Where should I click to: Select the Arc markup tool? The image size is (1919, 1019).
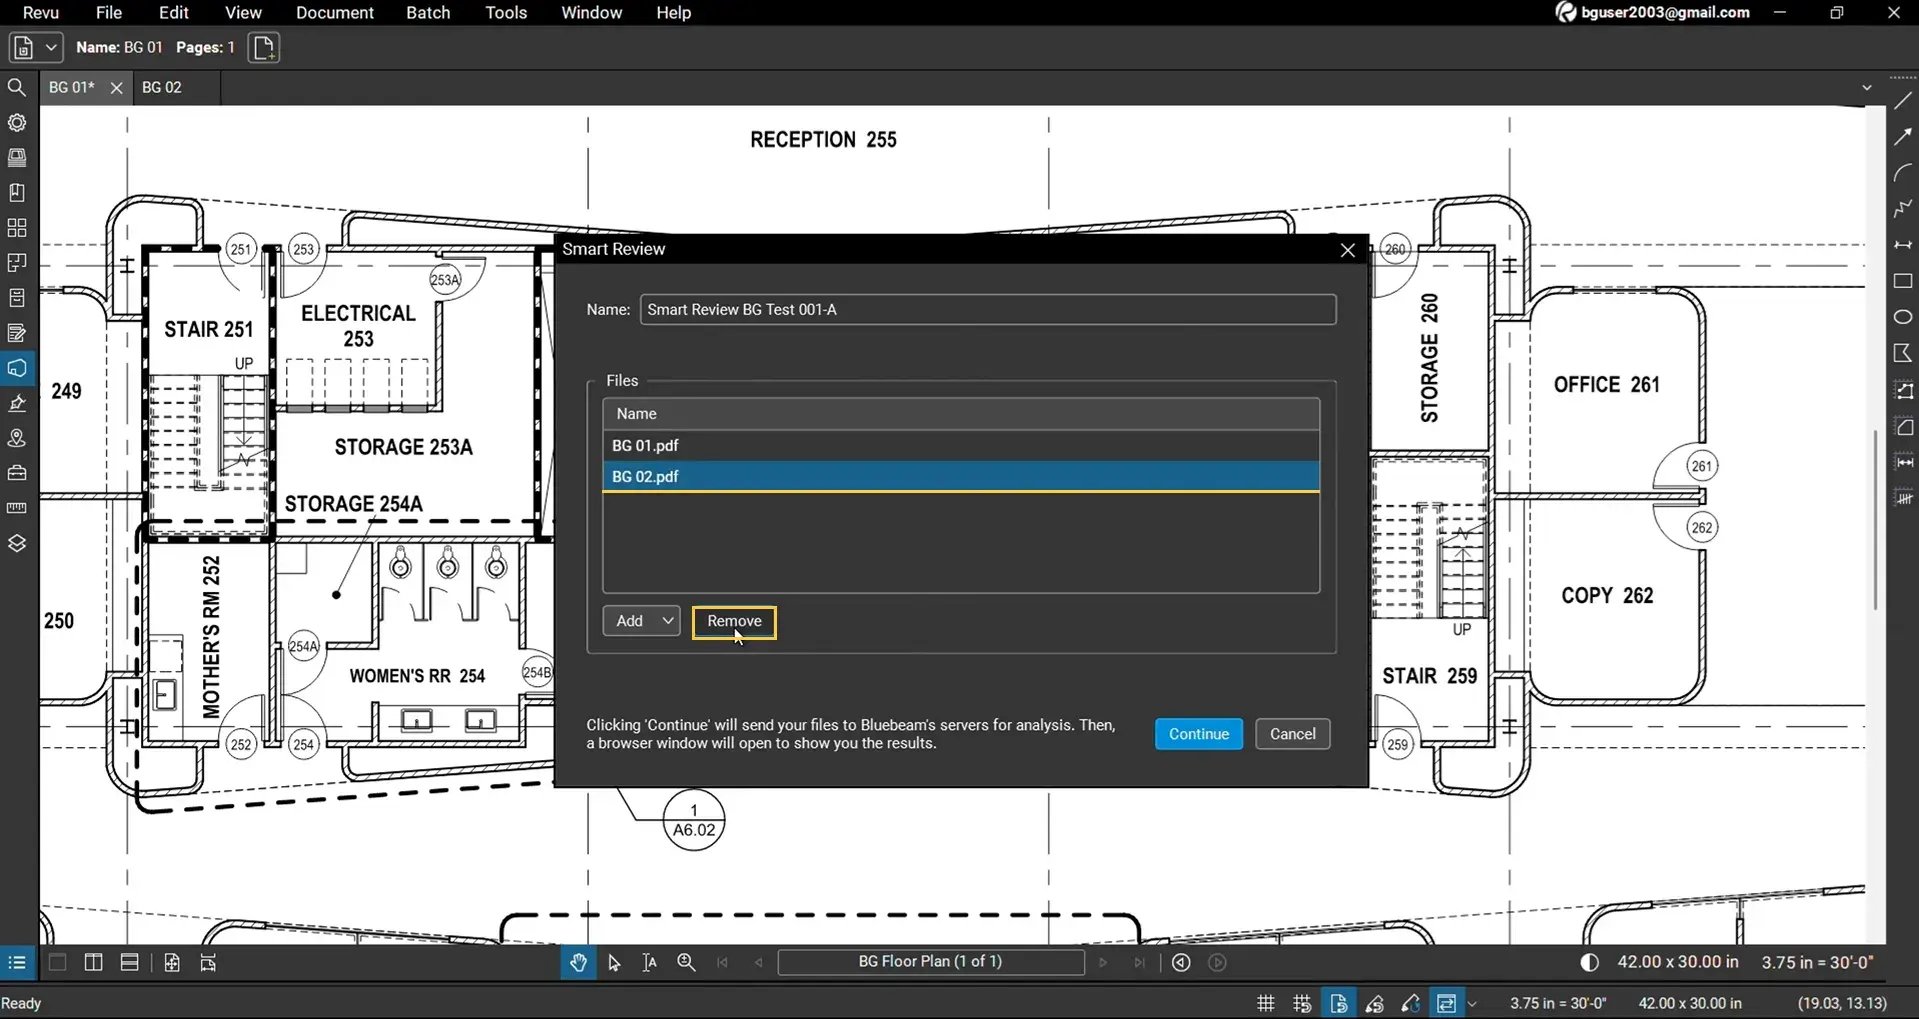1903,173
